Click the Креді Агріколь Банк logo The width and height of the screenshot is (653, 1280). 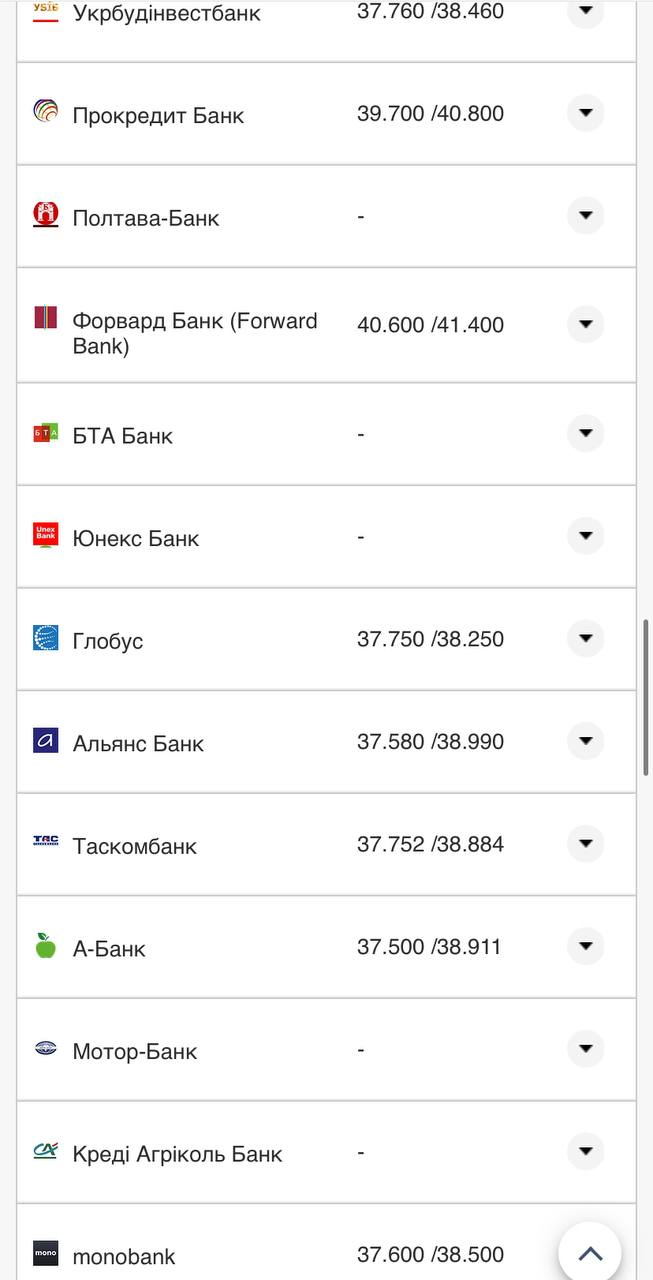[x=46, y=1151]
